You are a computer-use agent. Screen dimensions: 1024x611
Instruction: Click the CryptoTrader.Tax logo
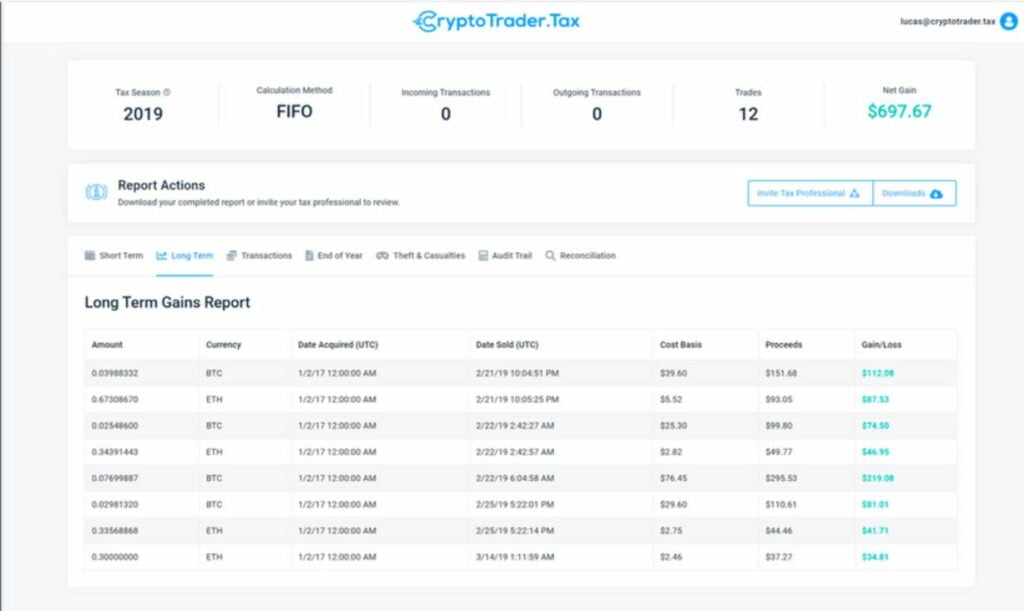click(496, 21)
